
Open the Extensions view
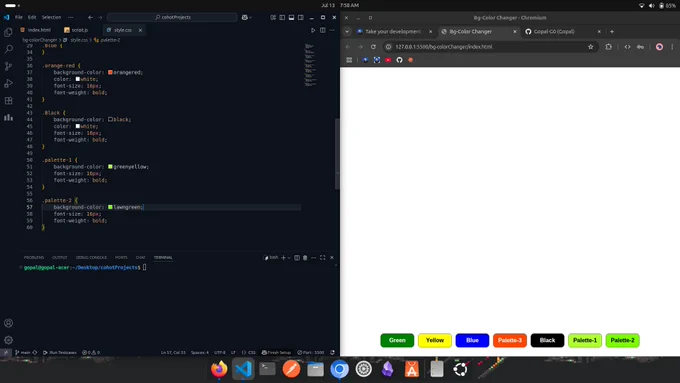pos(8,101)
